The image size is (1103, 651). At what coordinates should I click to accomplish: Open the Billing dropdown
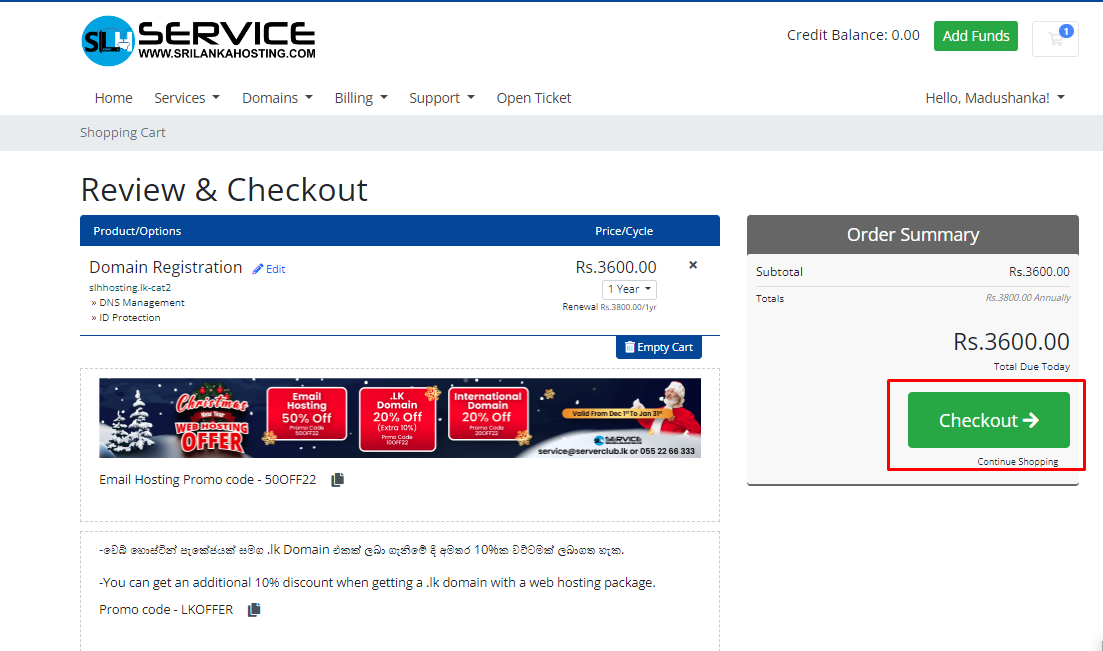pos(360,97)
